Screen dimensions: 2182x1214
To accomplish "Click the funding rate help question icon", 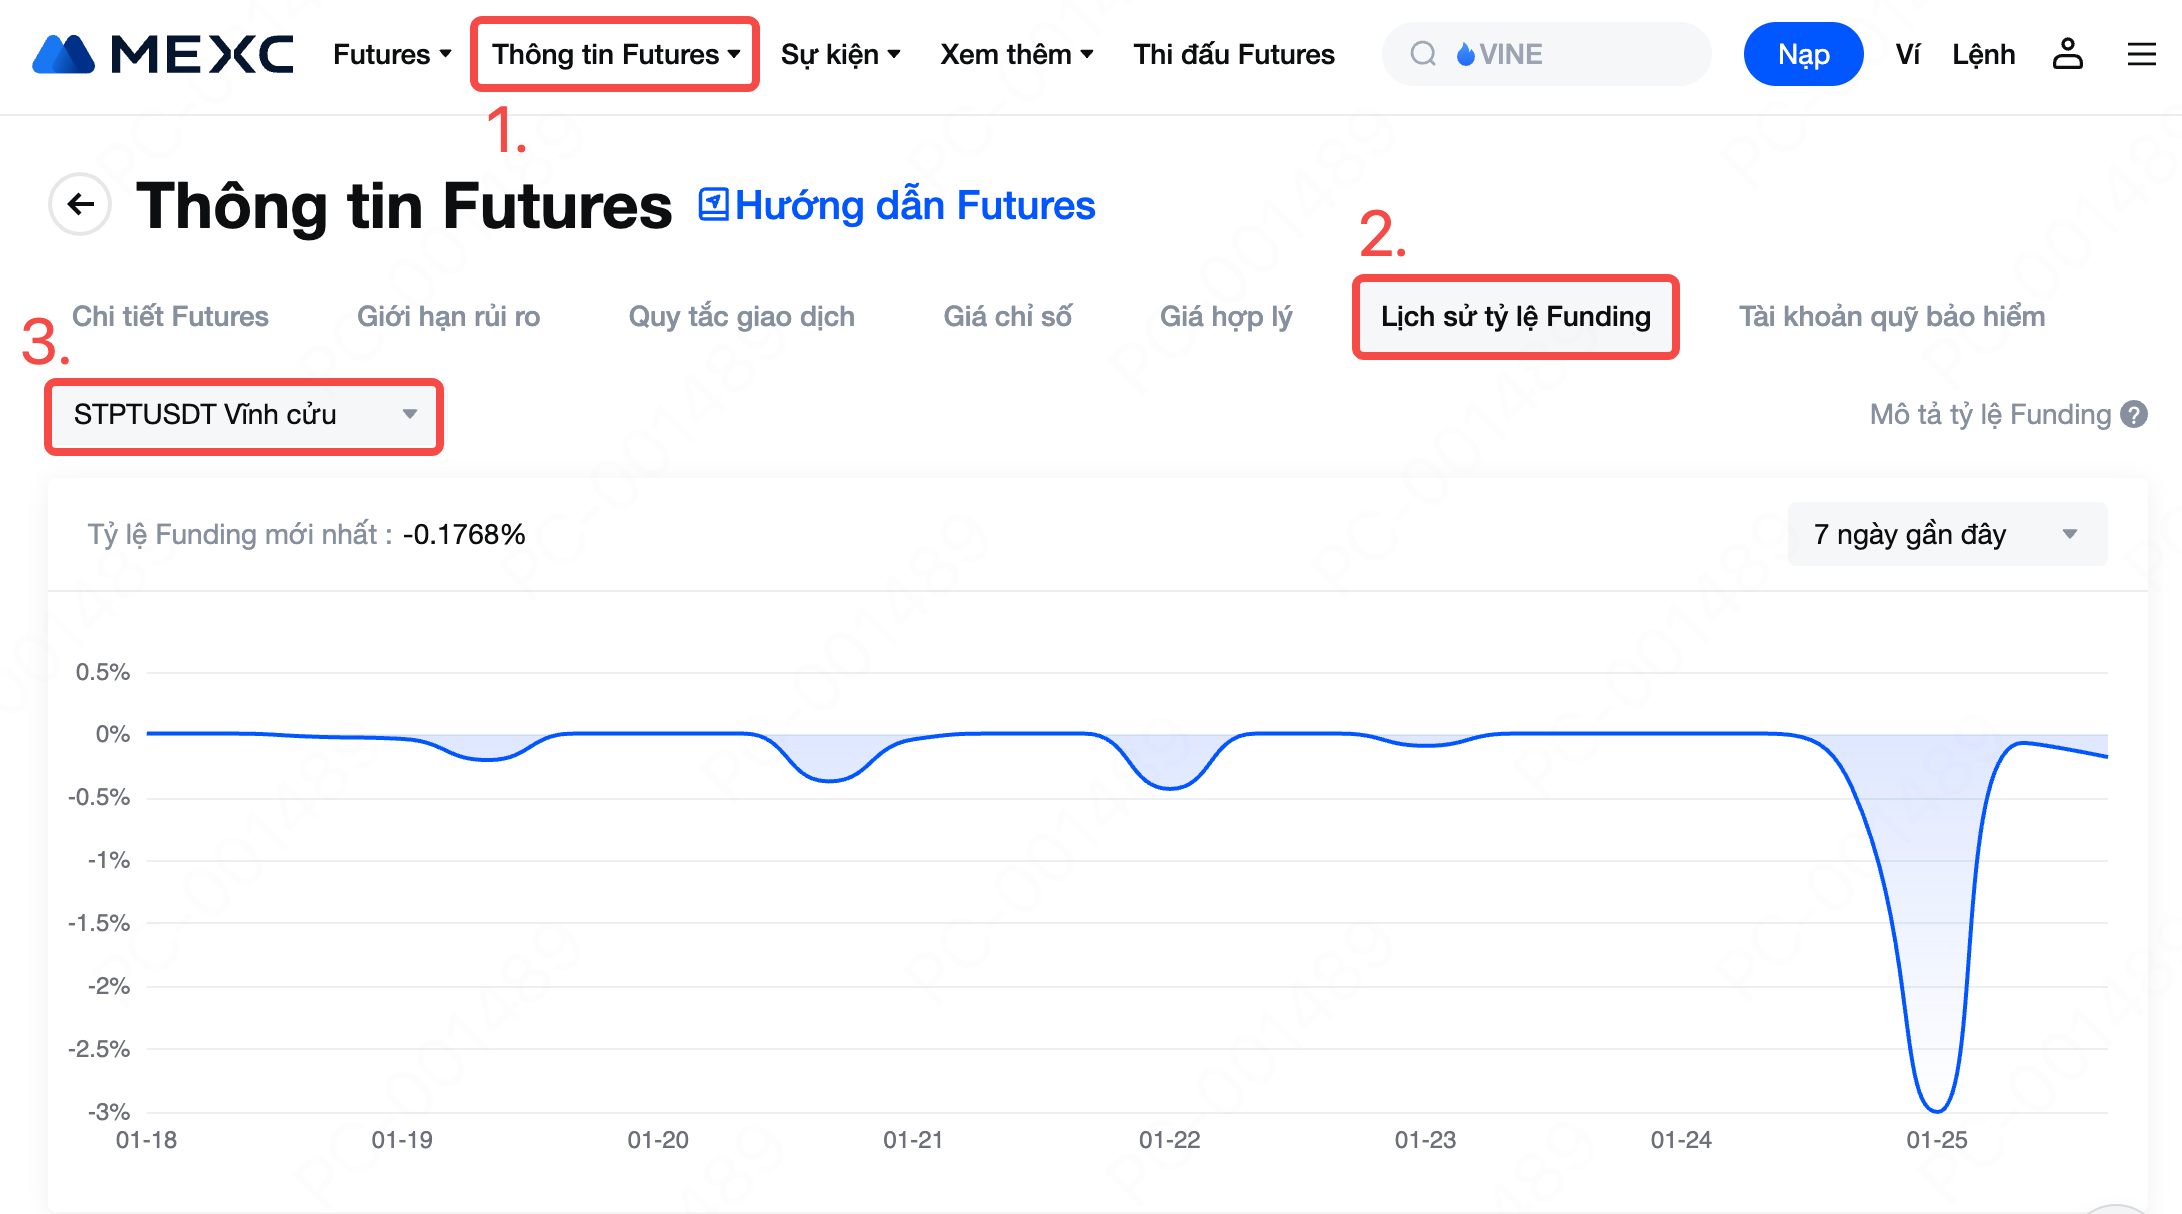I will coord(2134,414).
